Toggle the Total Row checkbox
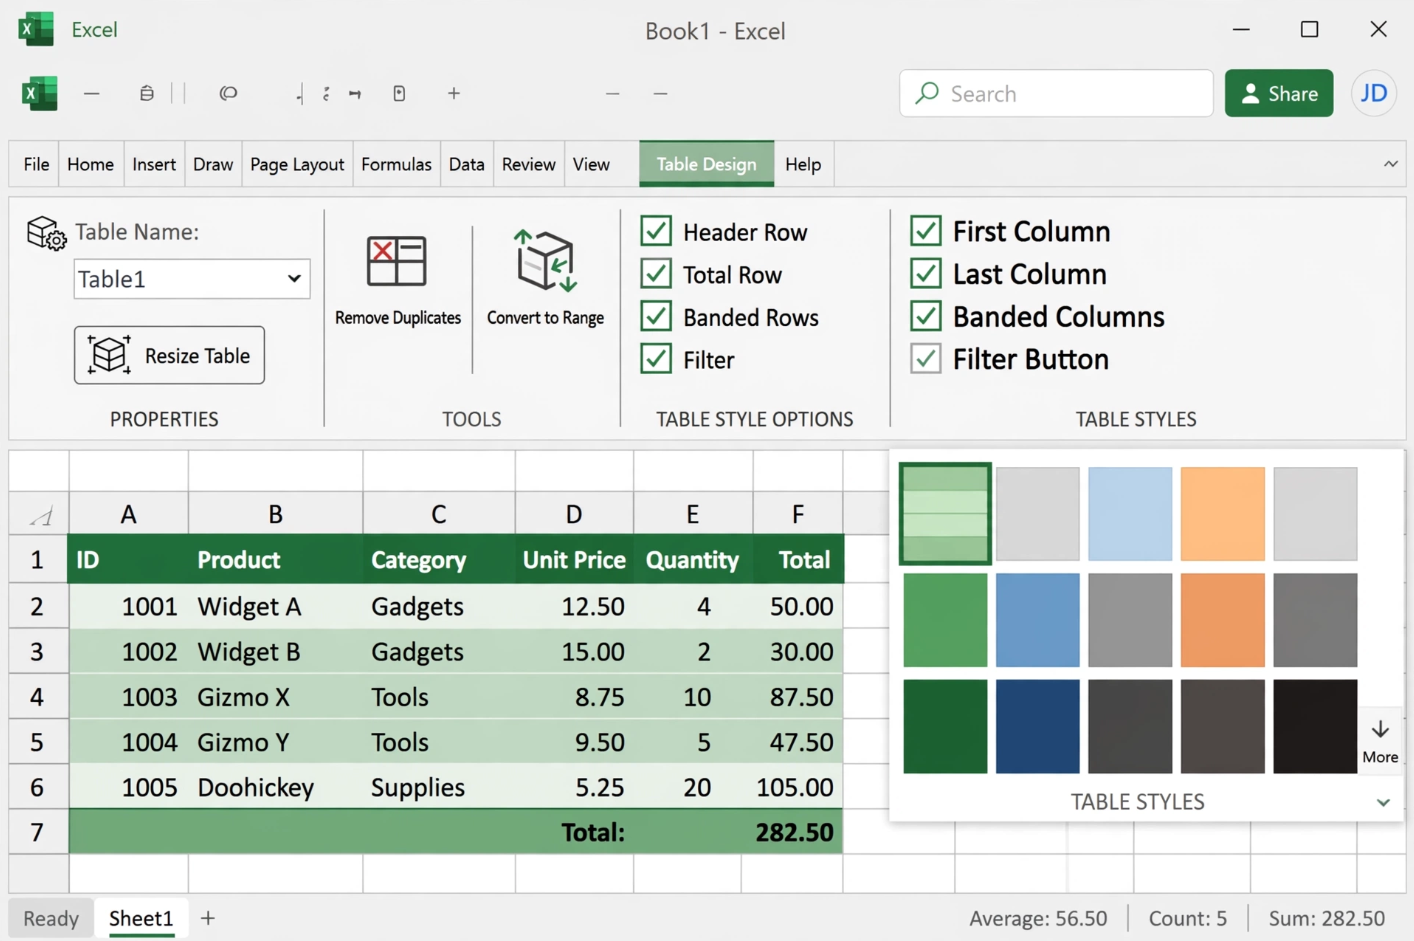Image resolution: width=1414 pixels, height=941 pixels. pyautogui.click(x=656, y=274)
